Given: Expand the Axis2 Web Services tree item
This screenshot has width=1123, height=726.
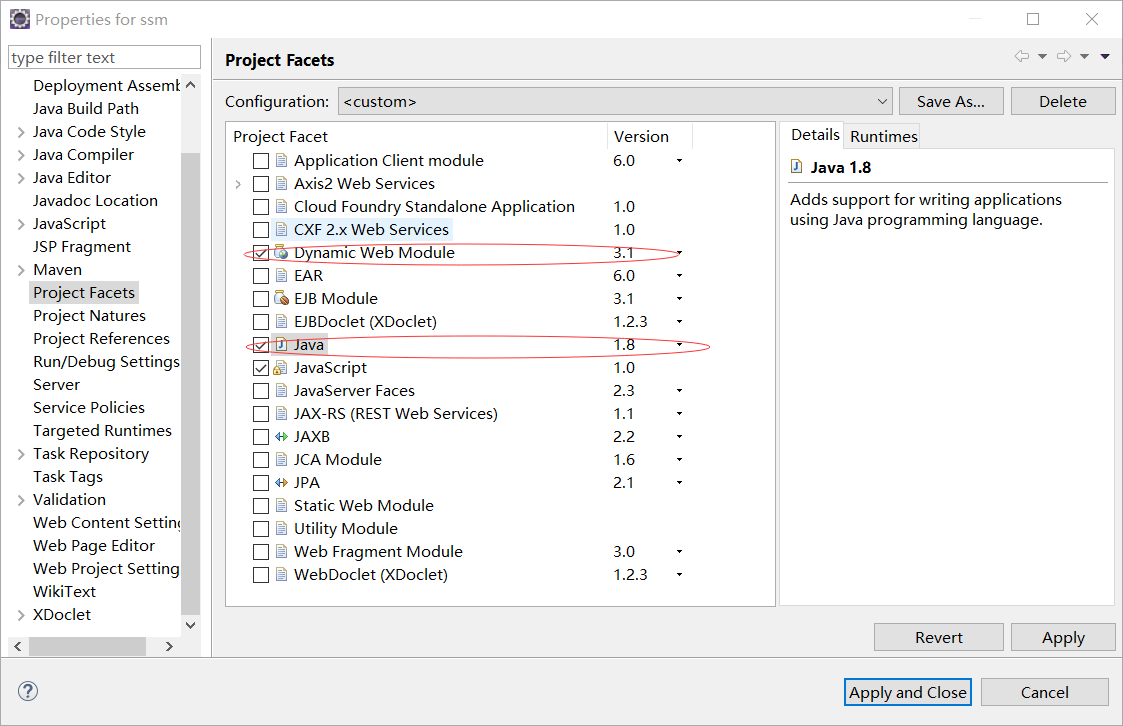Looking at the screenshot, I should click(x=238, y=183).
